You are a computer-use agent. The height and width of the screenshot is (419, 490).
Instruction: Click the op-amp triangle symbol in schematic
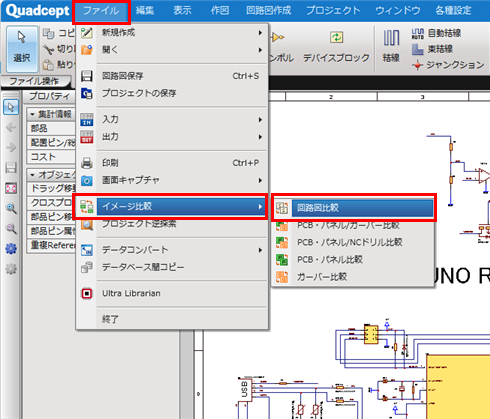pos(484,176)
